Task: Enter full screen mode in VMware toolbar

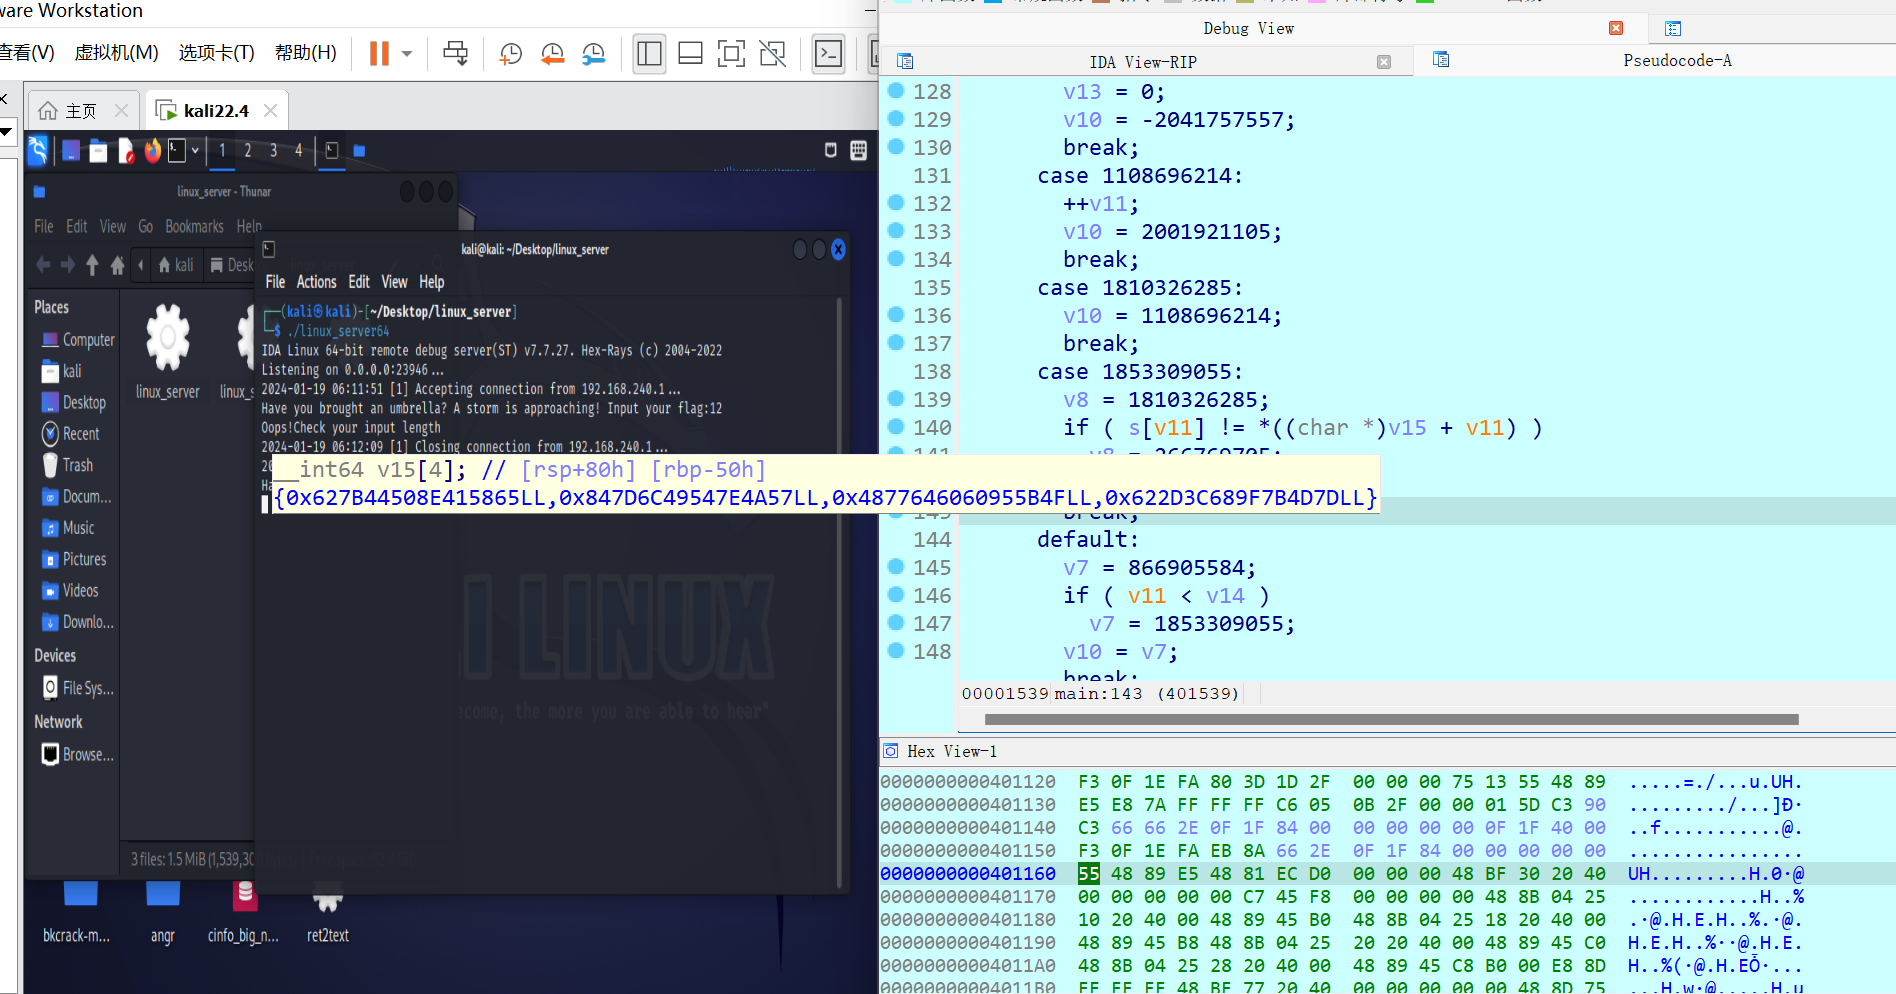Action: [731, 54]
